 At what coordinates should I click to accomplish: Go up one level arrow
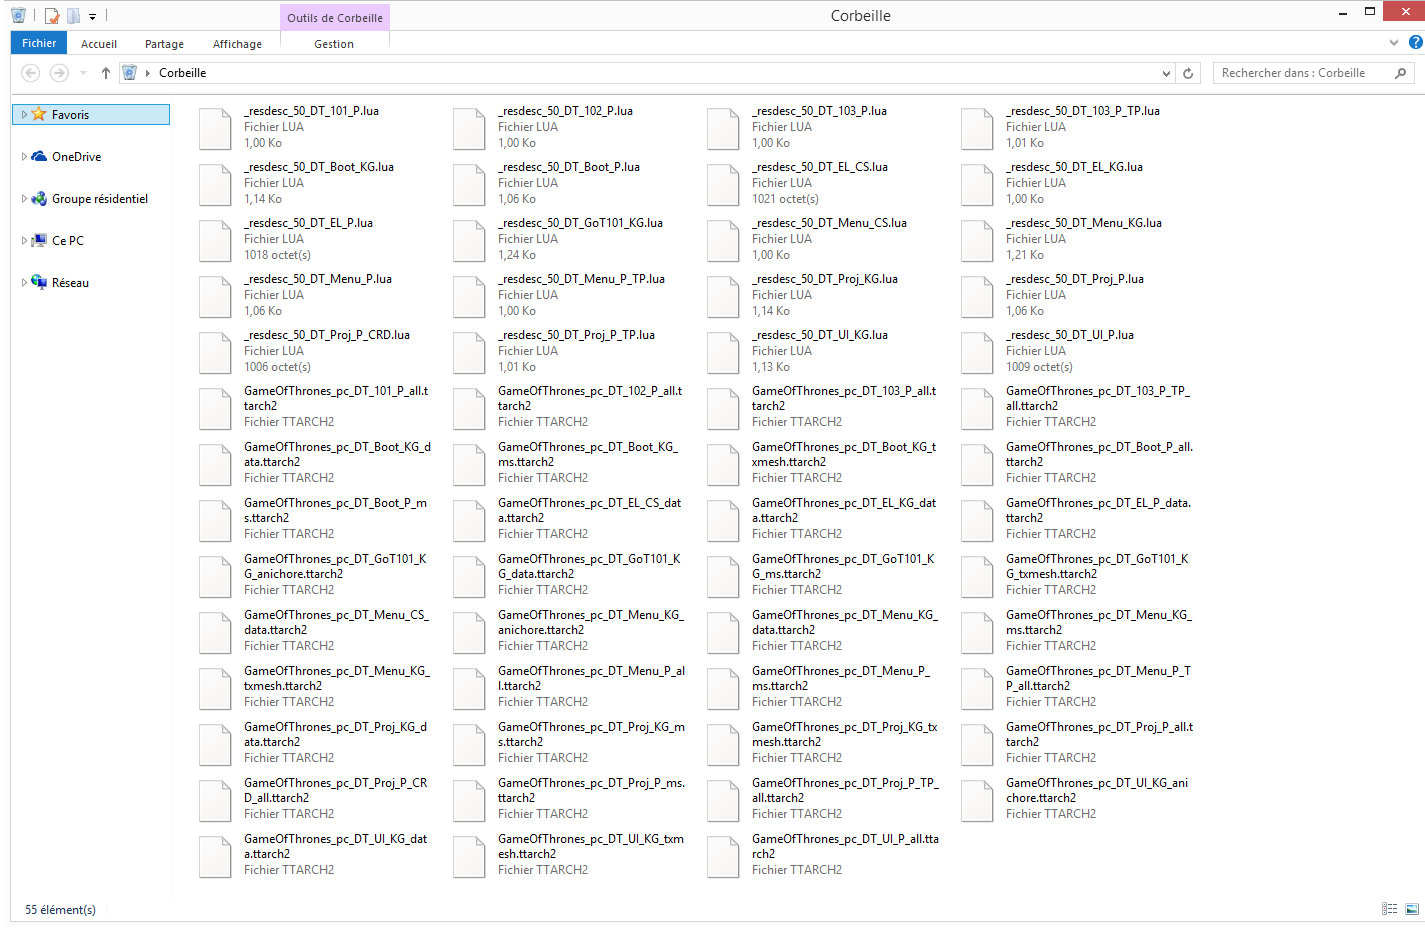click(105, 73)
